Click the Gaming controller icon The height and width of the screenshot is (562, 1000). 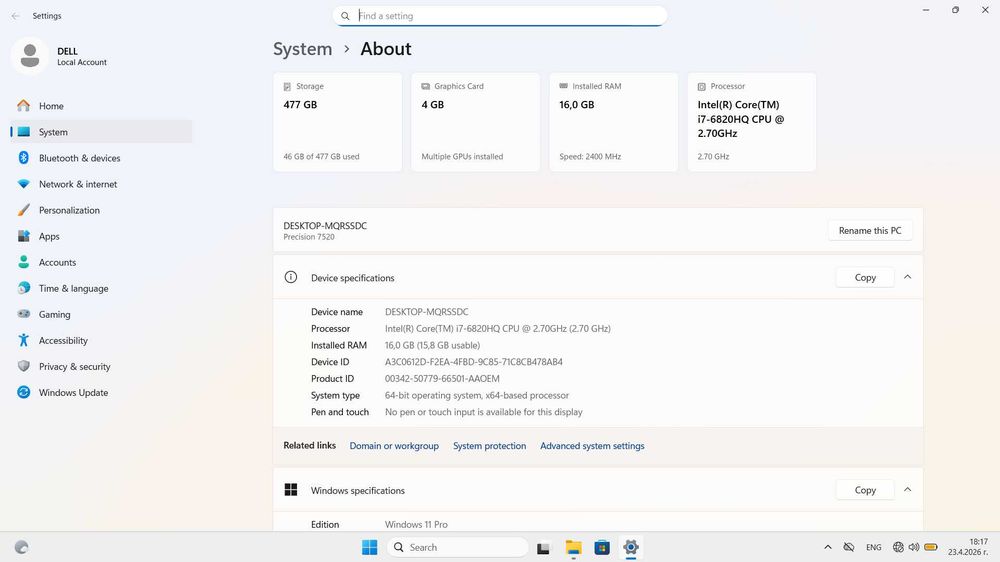tap(24, 314)
